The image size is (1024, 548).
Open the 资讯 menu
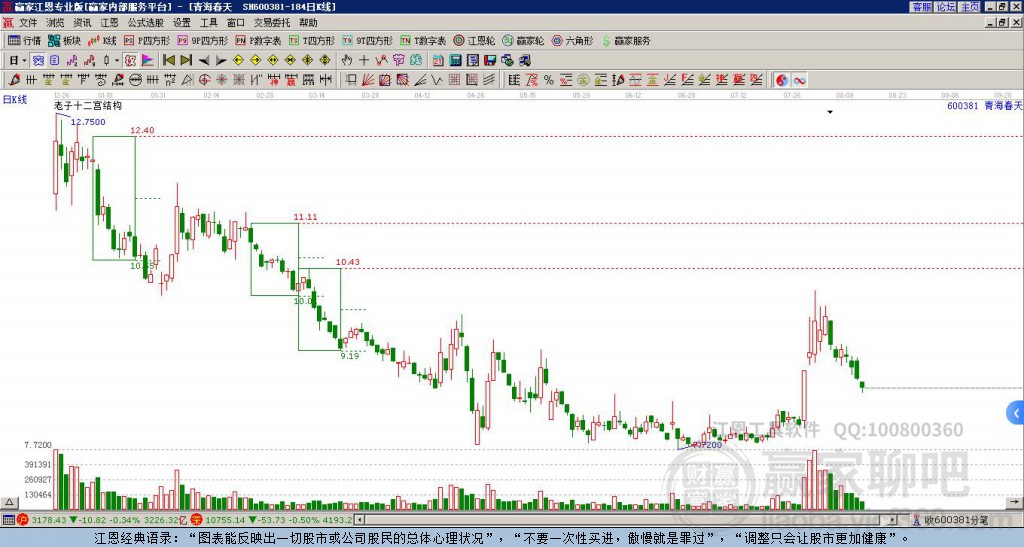coord(82,23)
